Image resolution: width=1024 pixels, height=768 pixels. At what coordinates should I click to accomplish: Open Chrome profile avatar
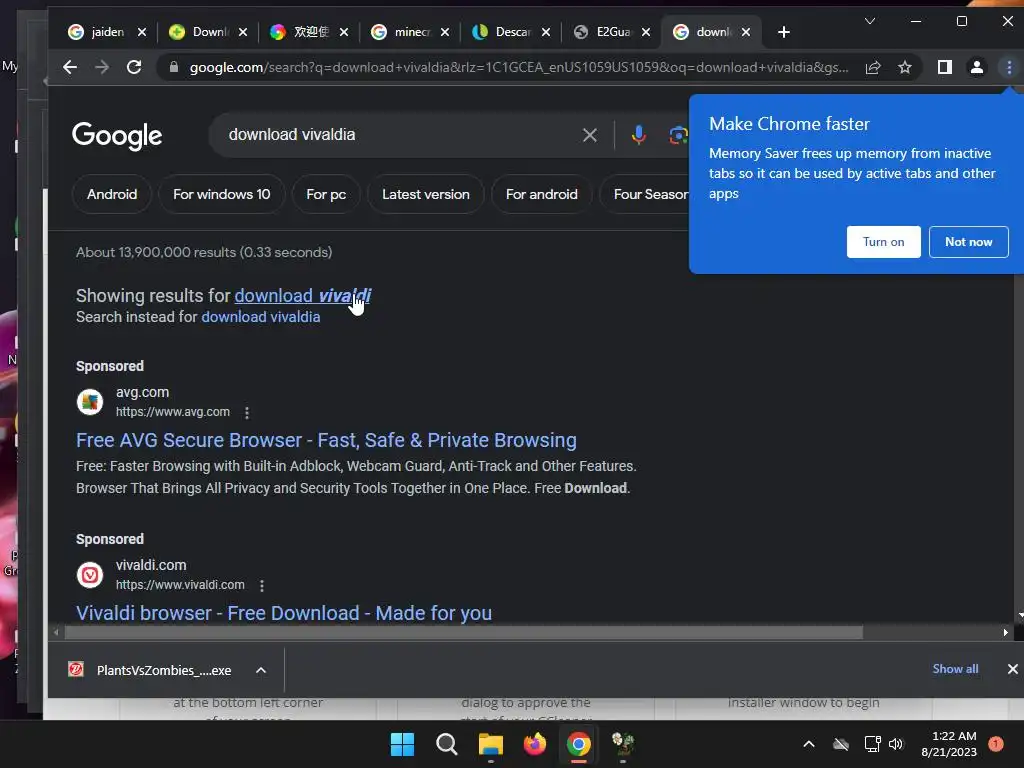977,67
